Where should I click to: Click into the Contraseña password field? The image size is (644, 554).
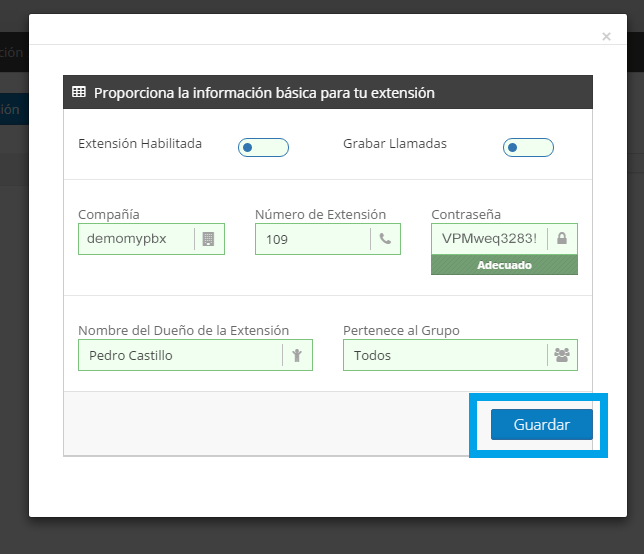tap(489, 239)
